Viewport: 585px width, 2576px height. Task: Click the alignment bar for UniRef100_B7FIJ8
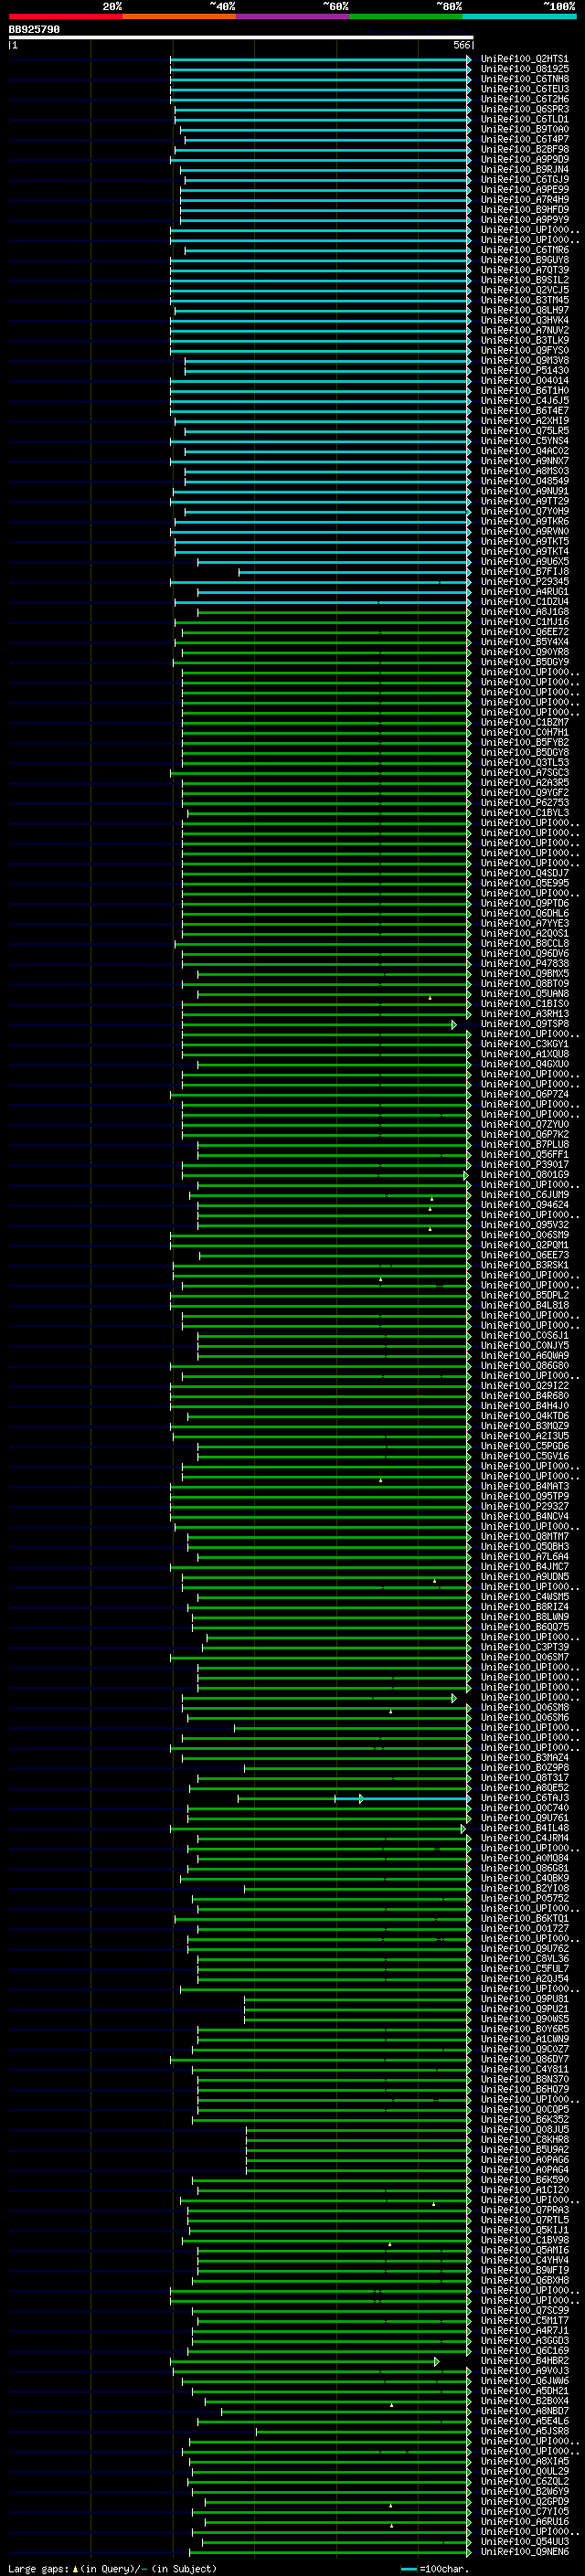pyautogui.click(x=353, y=572)
